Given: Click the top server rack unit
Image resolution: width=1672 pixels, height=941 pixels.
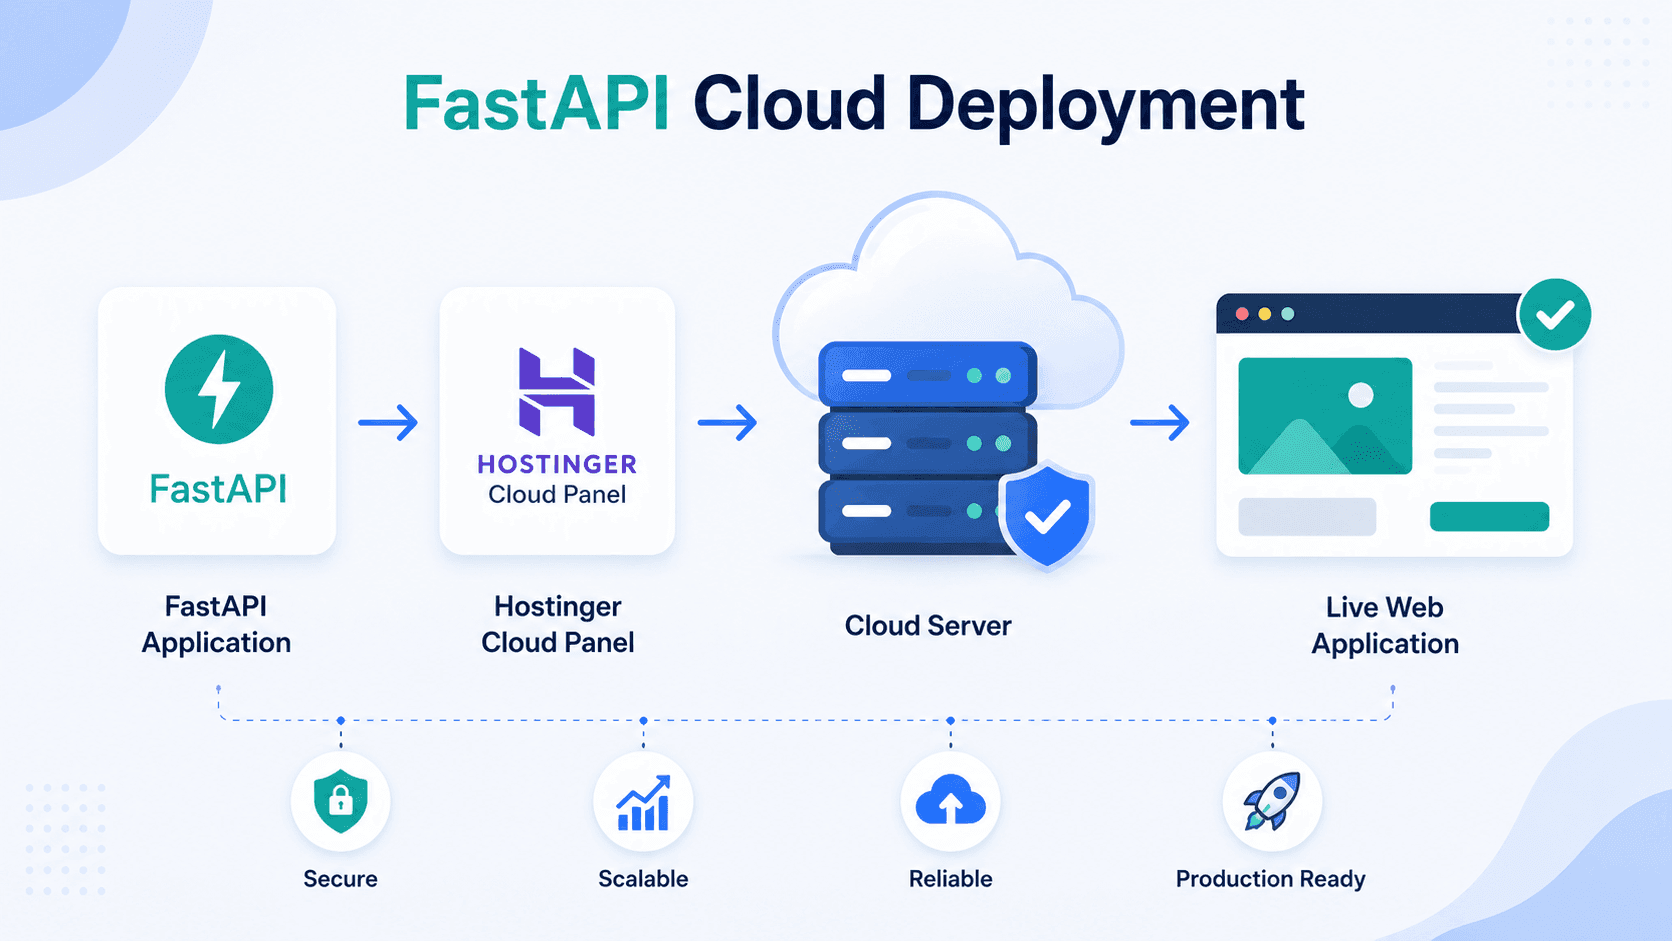Looking at the screenshot, I should point(928,375).
